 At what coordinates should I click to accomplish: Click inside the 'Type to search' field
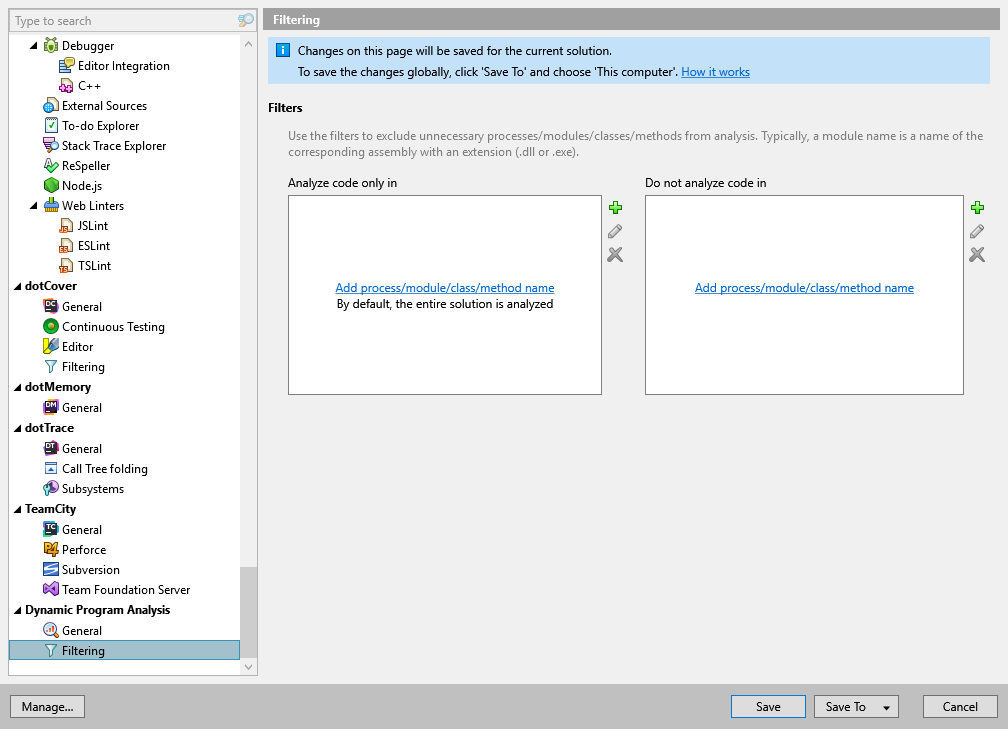pos(120,19)
